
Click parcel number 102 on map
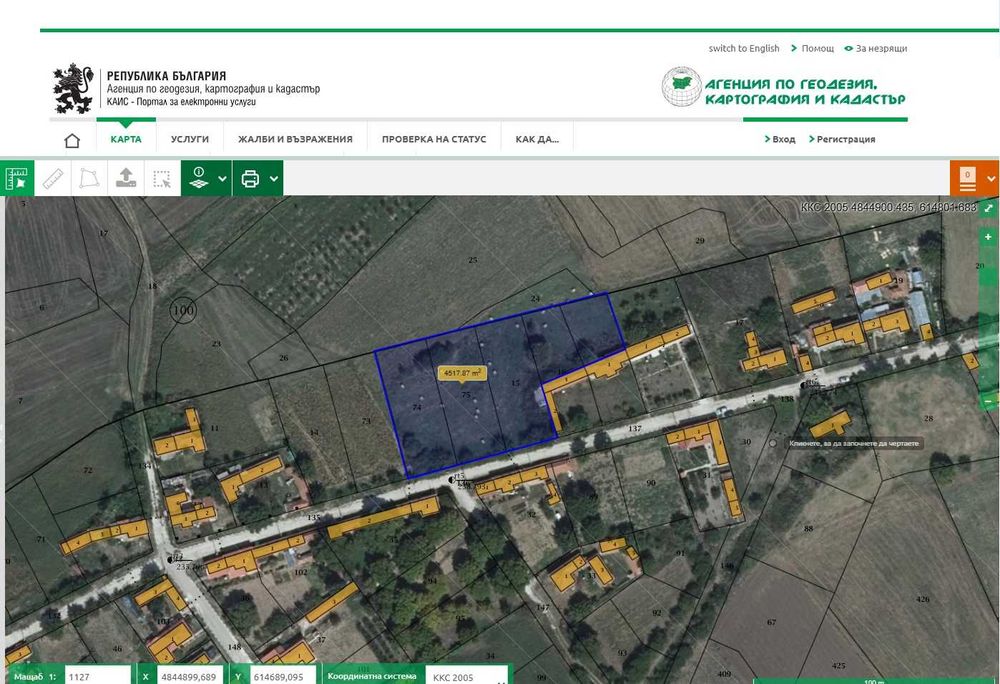tap(300, 572)
